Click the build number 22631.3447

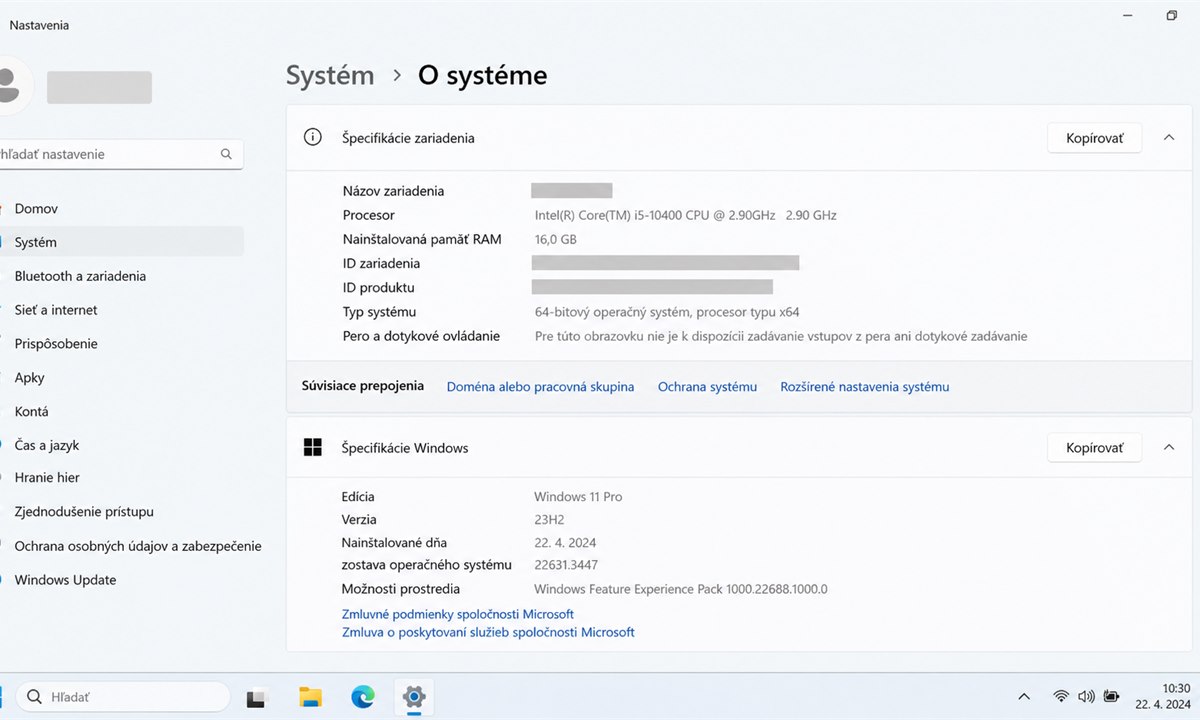(566, 565)
